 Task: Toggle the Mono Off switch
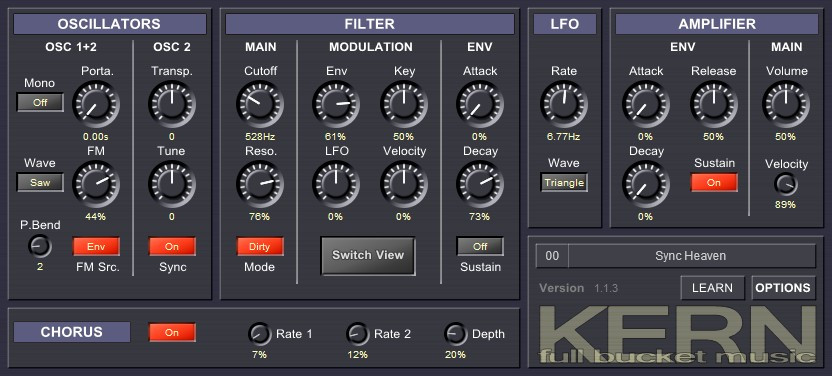[x=40, y=102]
